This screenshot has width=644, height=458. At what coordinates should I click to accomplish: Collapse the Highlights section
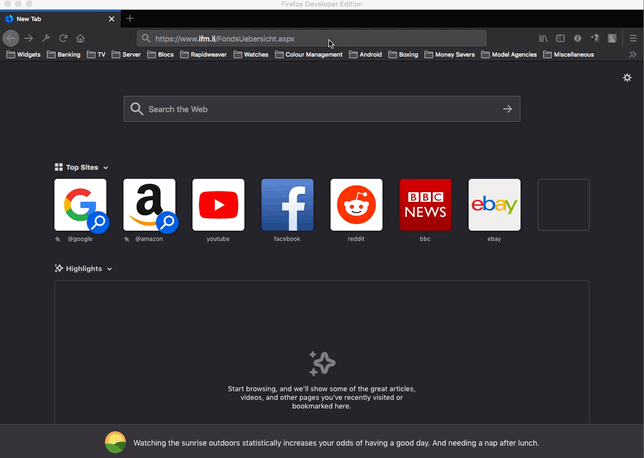click(110, 269)
